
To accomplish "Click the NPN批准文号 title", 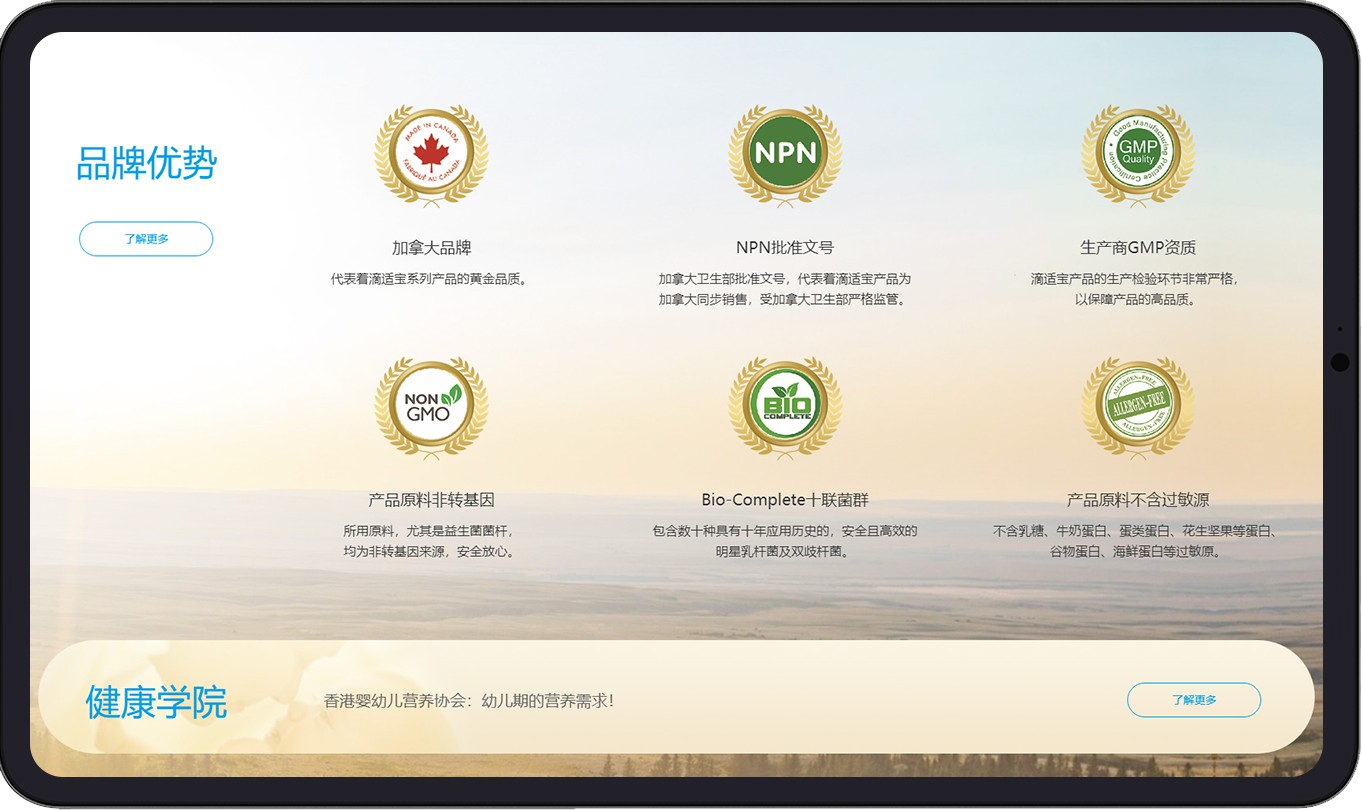I will pos(785,248).
